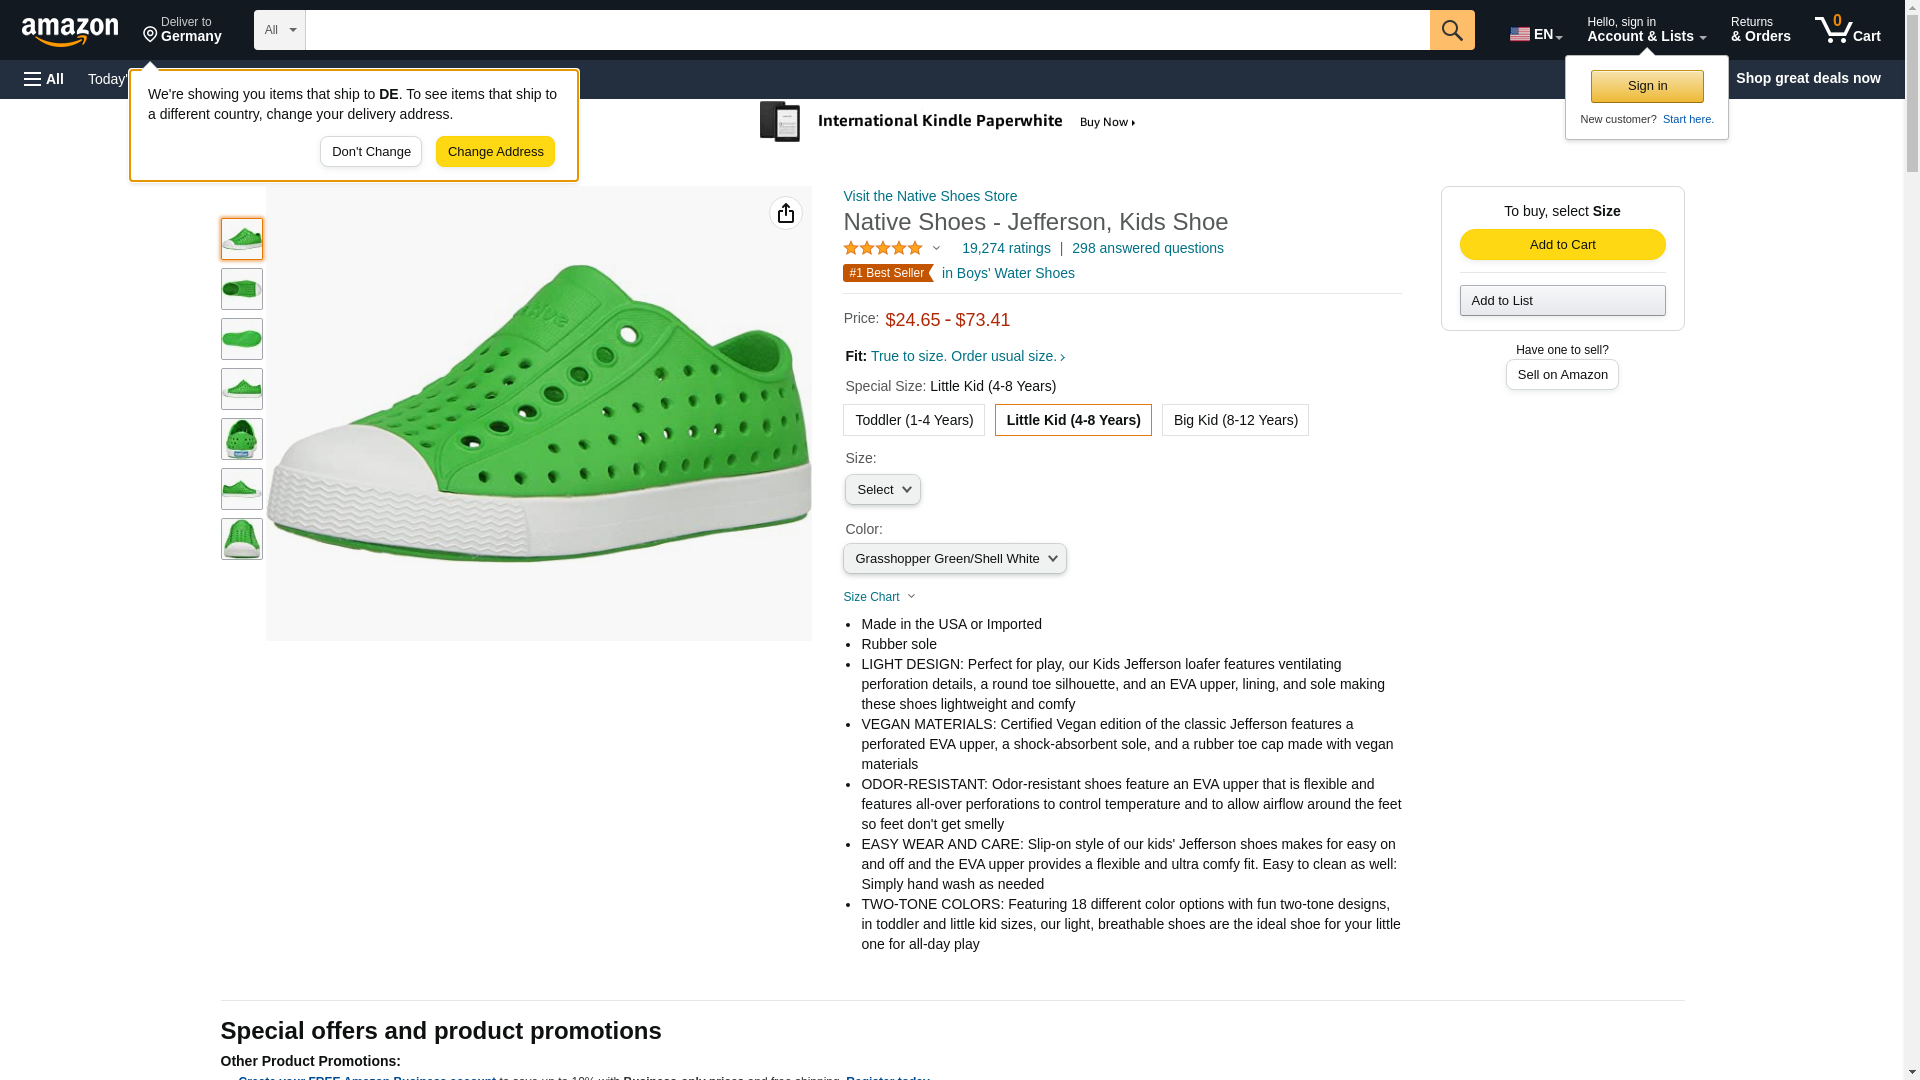Screen dimensions: 1920x1080
Task: Open search category All dropdown
Action: pos(279,30)
